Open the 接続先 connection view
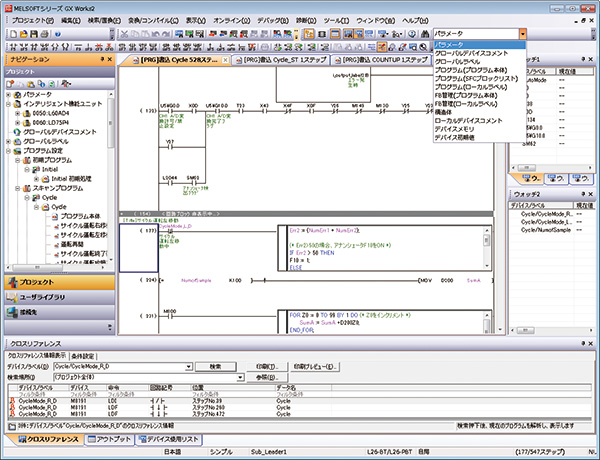 (60, 312)
